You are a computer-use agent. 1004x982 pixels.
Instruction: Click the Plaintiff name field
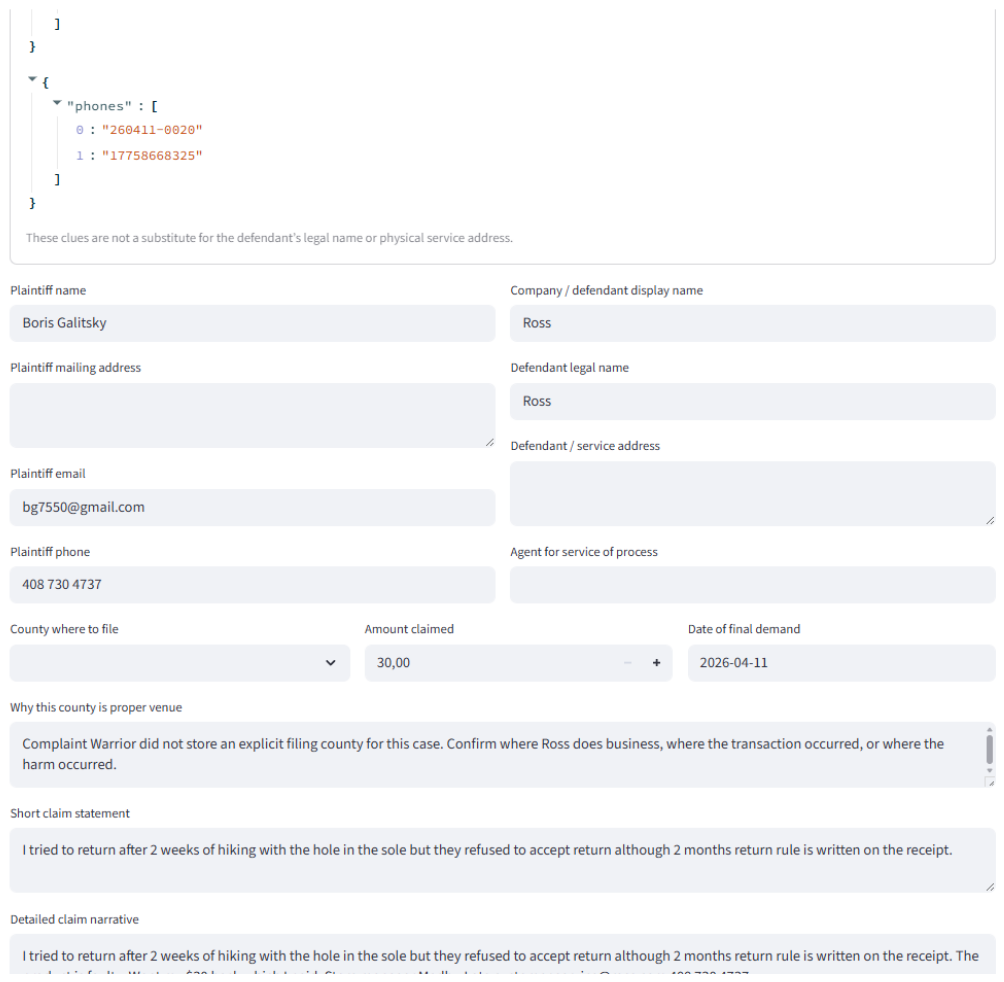252,323
